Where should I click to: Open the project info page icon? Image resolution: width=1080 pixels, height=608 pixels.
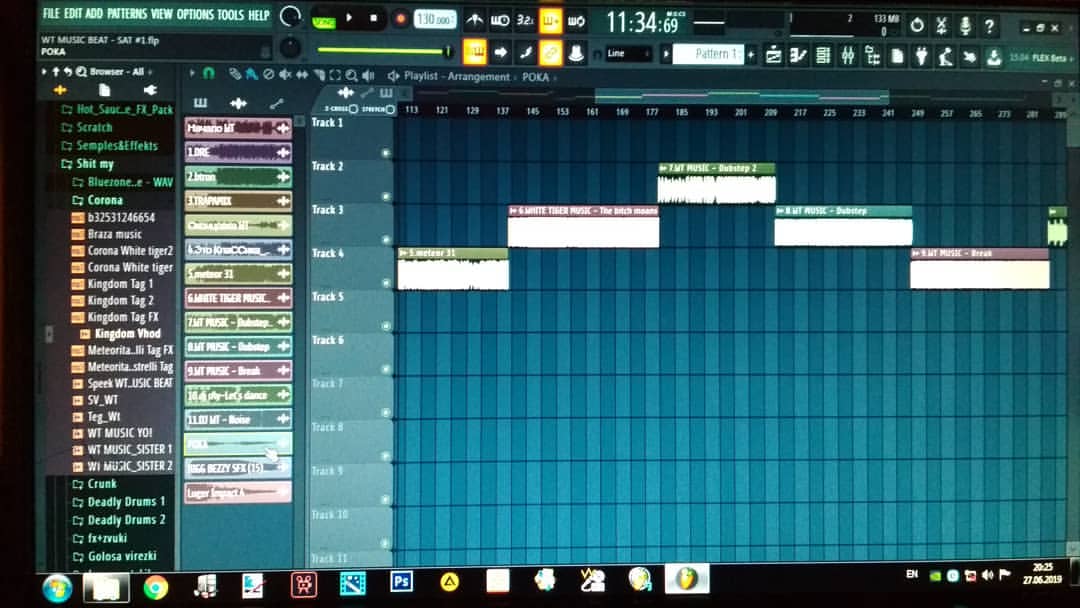[897, 55]
